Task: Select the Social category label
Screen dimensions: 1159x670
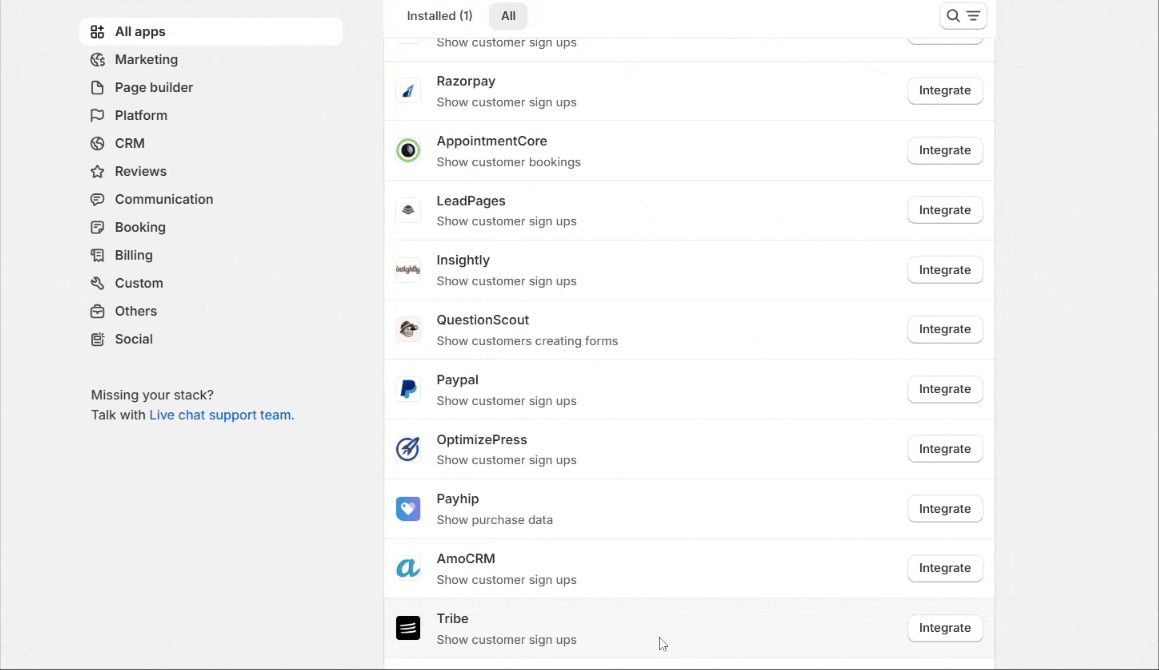Action: tap(134, 339)
